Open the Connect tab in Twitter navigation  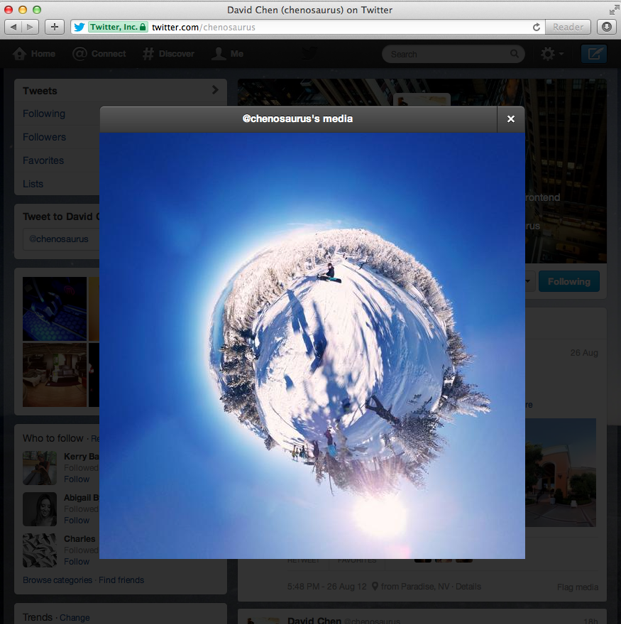coord(99,54)
